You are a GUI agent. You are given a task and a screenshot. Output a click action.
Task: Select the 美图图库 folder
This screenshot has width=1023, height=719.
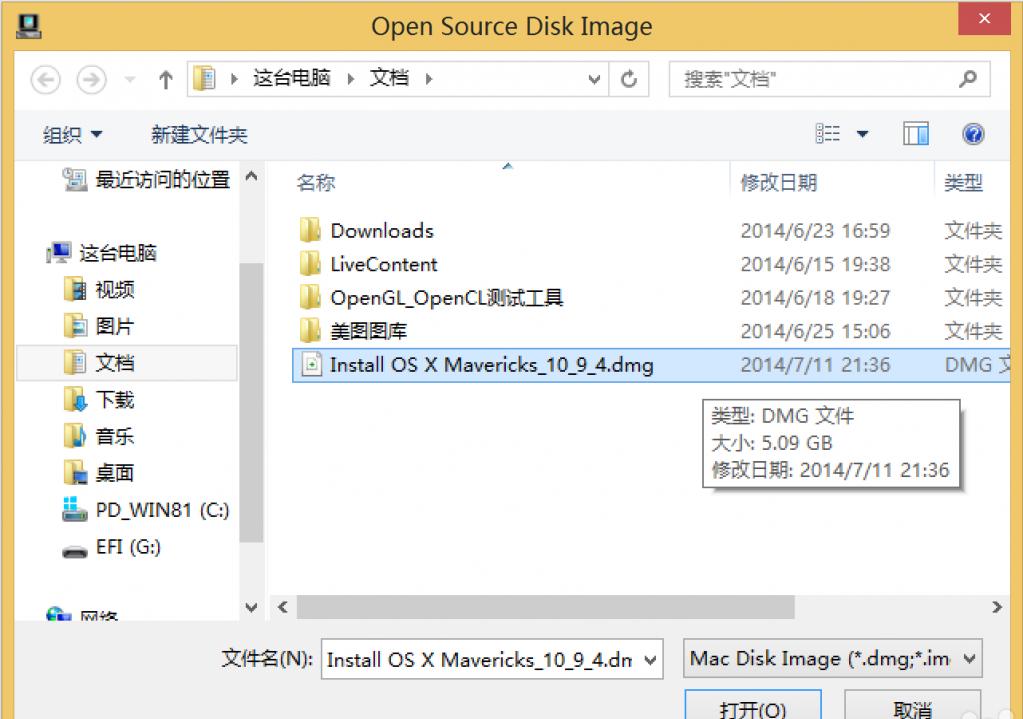pyautogui.click(x=369, y=331)
